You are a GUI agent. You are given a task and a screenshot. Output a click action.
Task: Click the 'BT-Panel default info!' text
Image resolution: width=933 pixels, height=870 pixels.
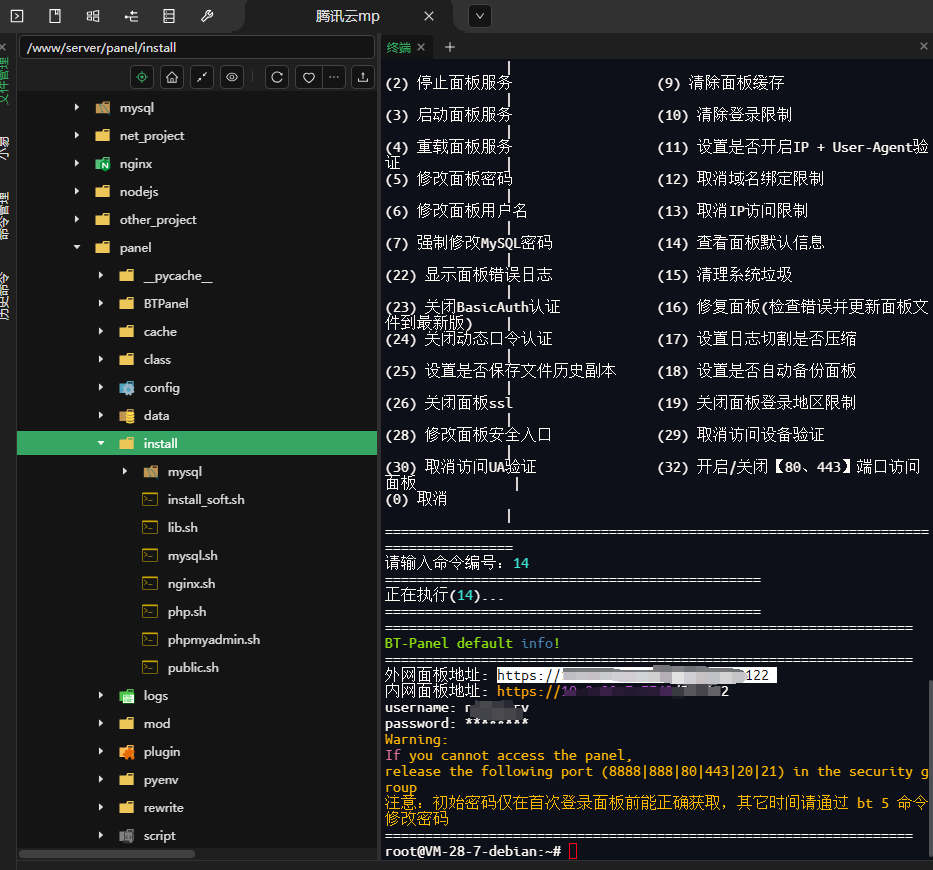coord(472,643)
